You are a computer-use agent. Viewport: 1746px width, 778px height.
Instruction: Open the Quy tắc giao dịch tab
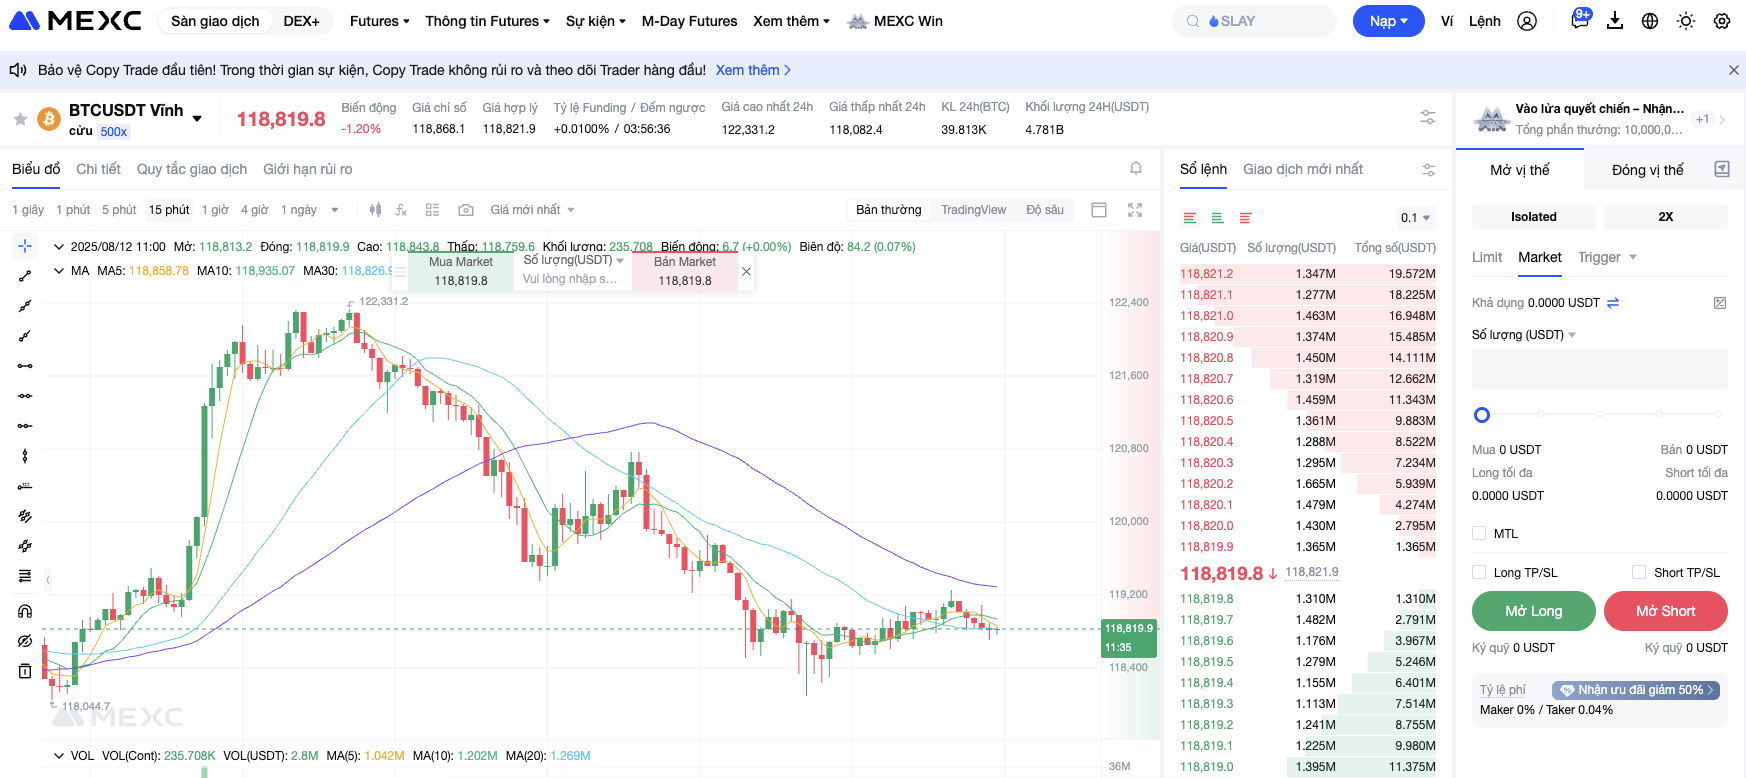(192, 169)
